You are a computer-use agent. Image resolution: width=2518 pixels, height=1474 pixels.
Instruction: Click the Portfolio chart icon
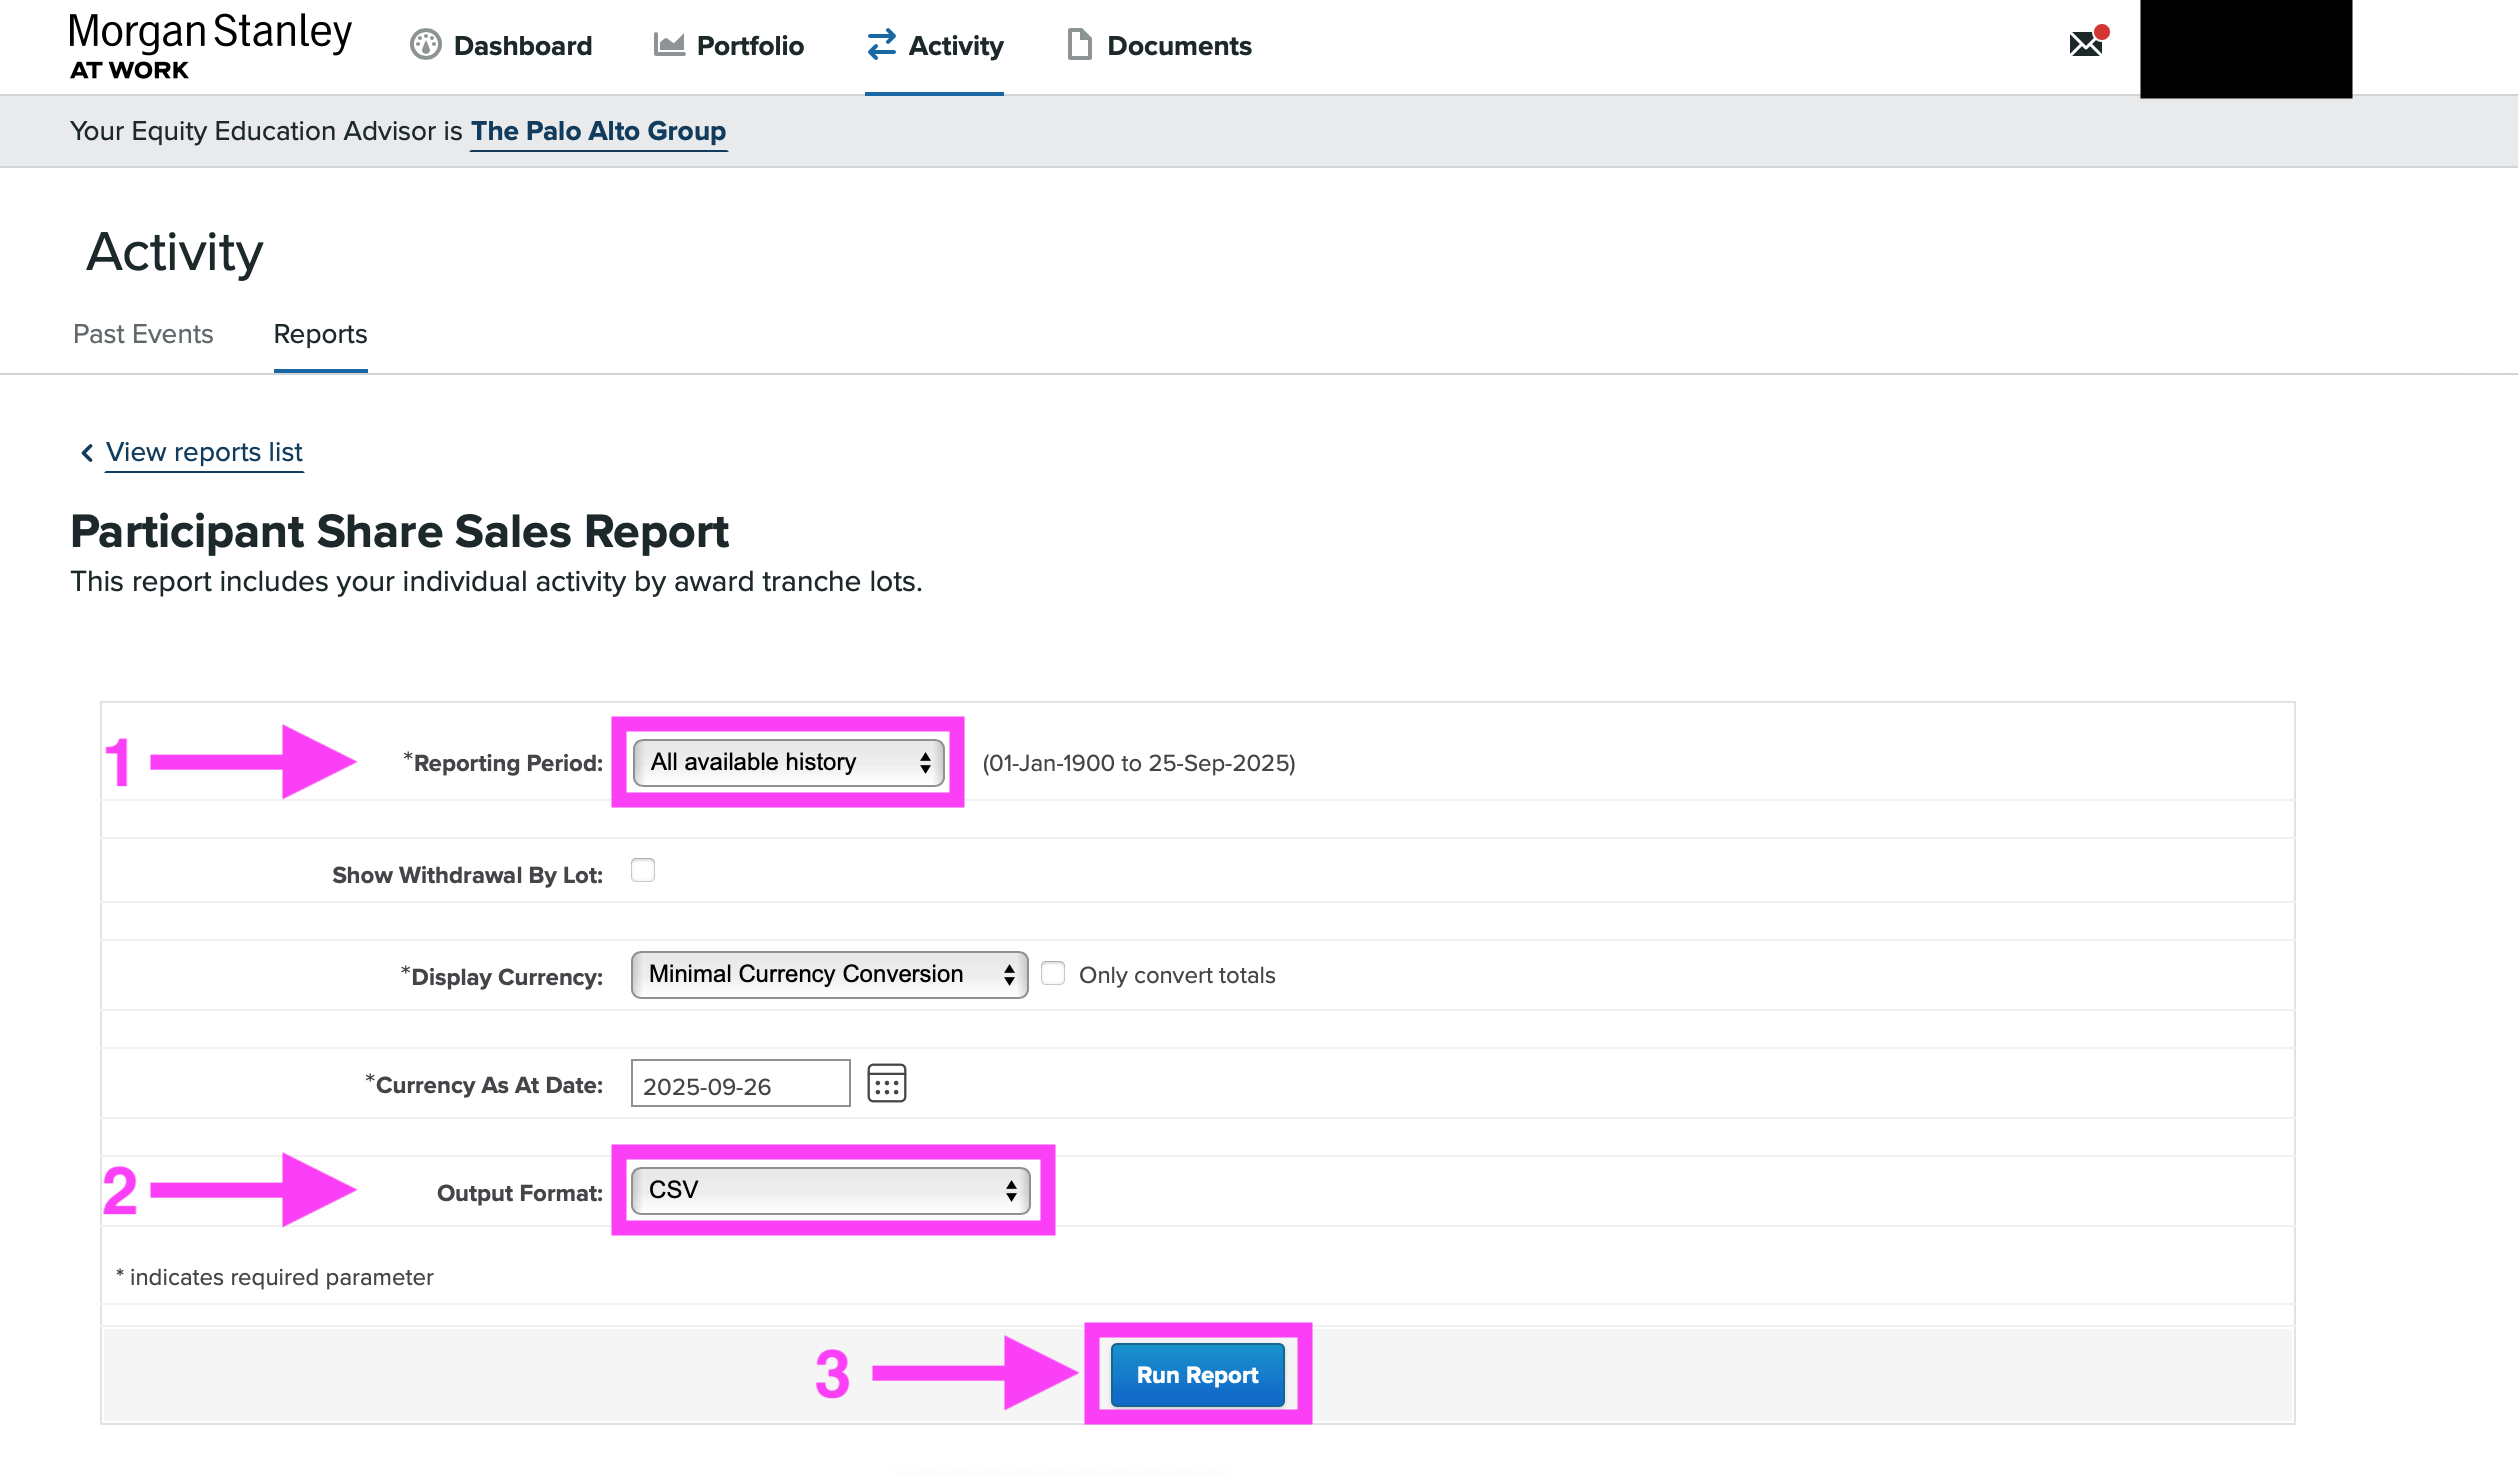(668, 45)
